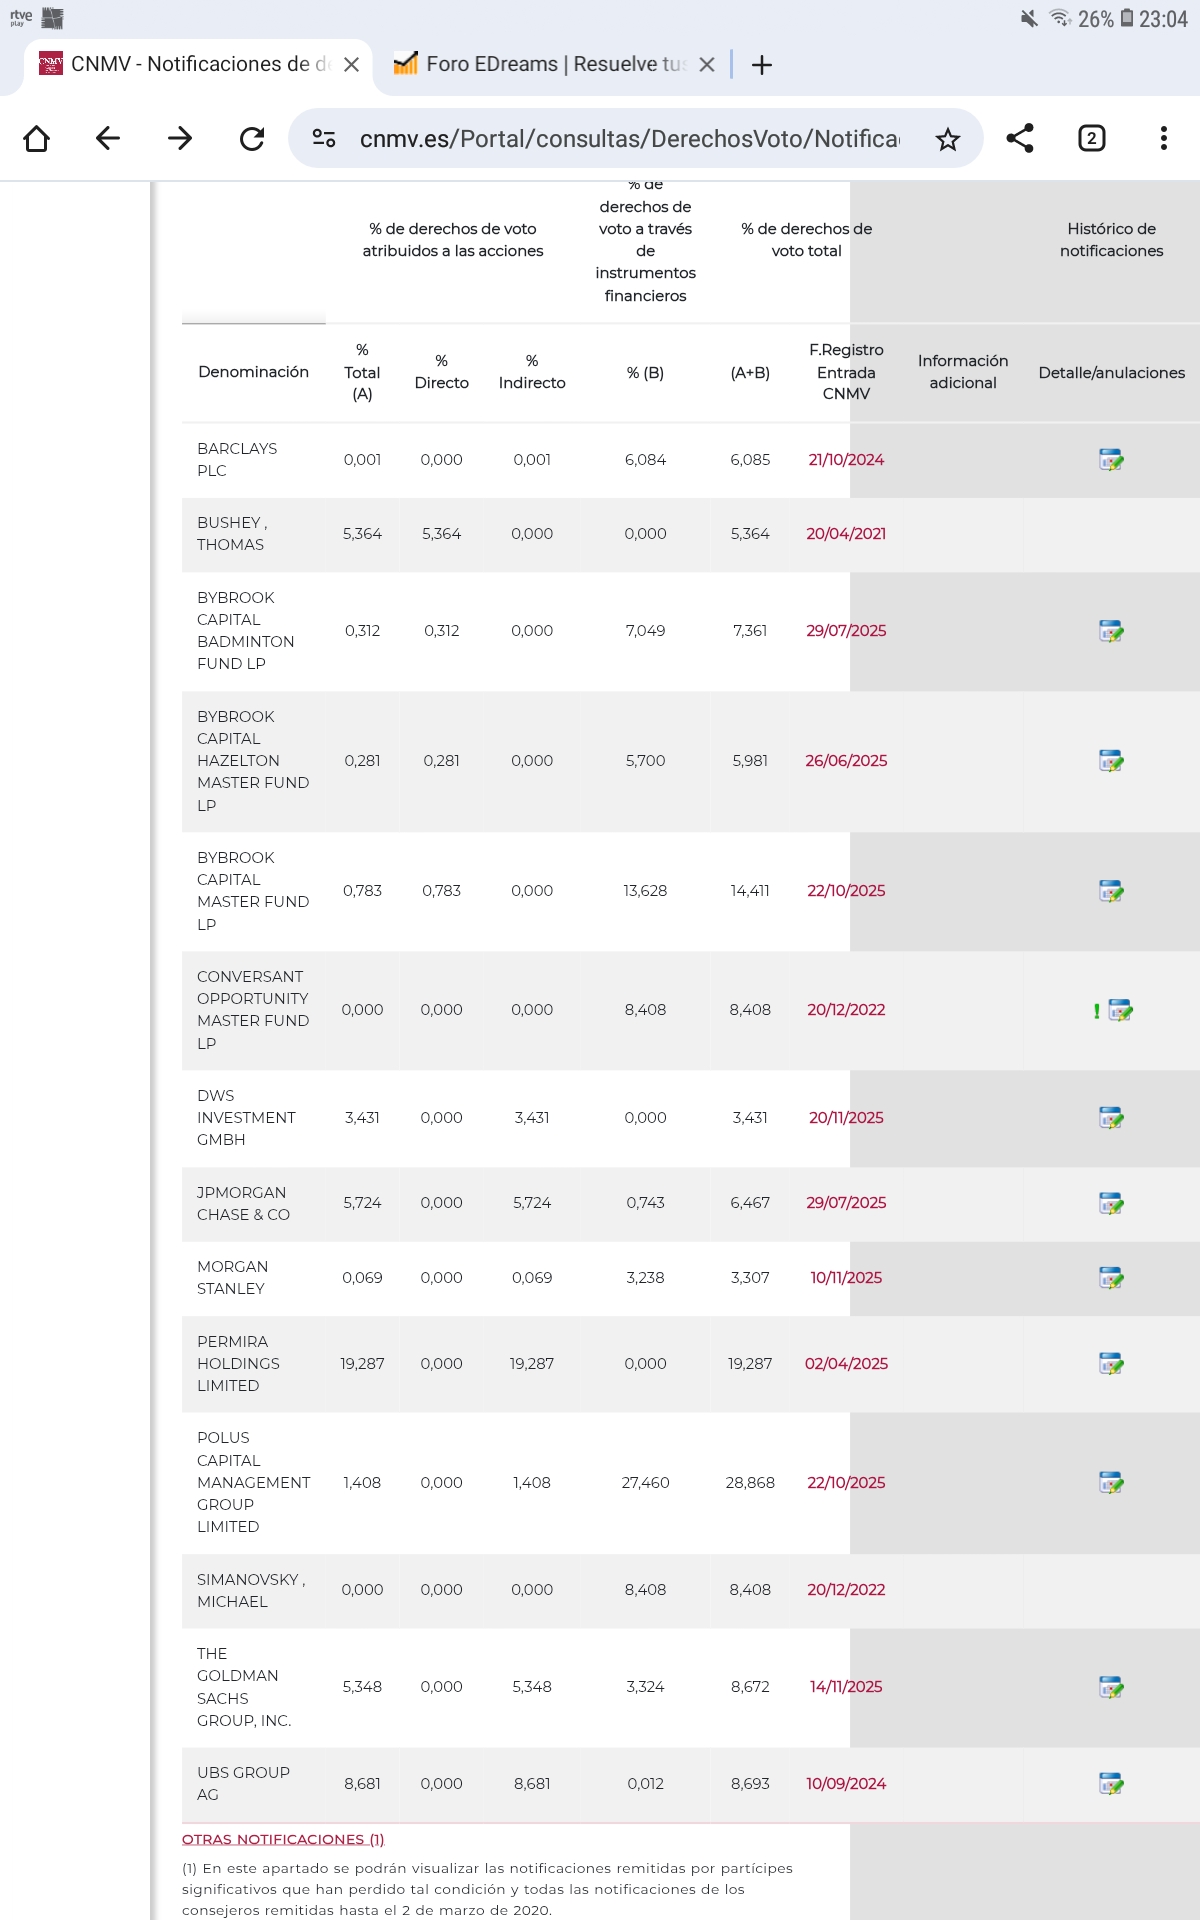Viewport: 1200px width, 1920px height.
Task: Open a new browser tab
Action: click(762, 65)
